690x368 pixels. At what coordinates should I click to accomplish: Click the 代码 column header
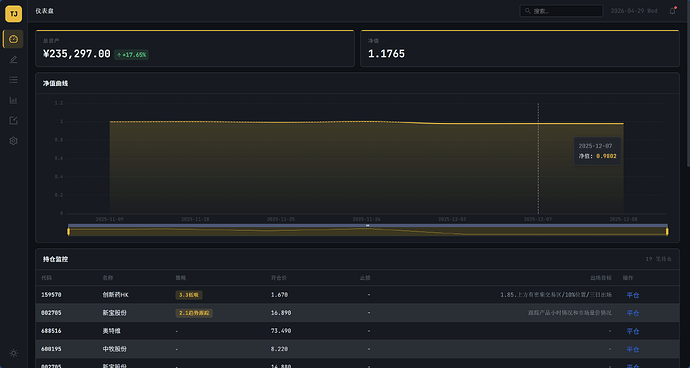coord(46,278)
